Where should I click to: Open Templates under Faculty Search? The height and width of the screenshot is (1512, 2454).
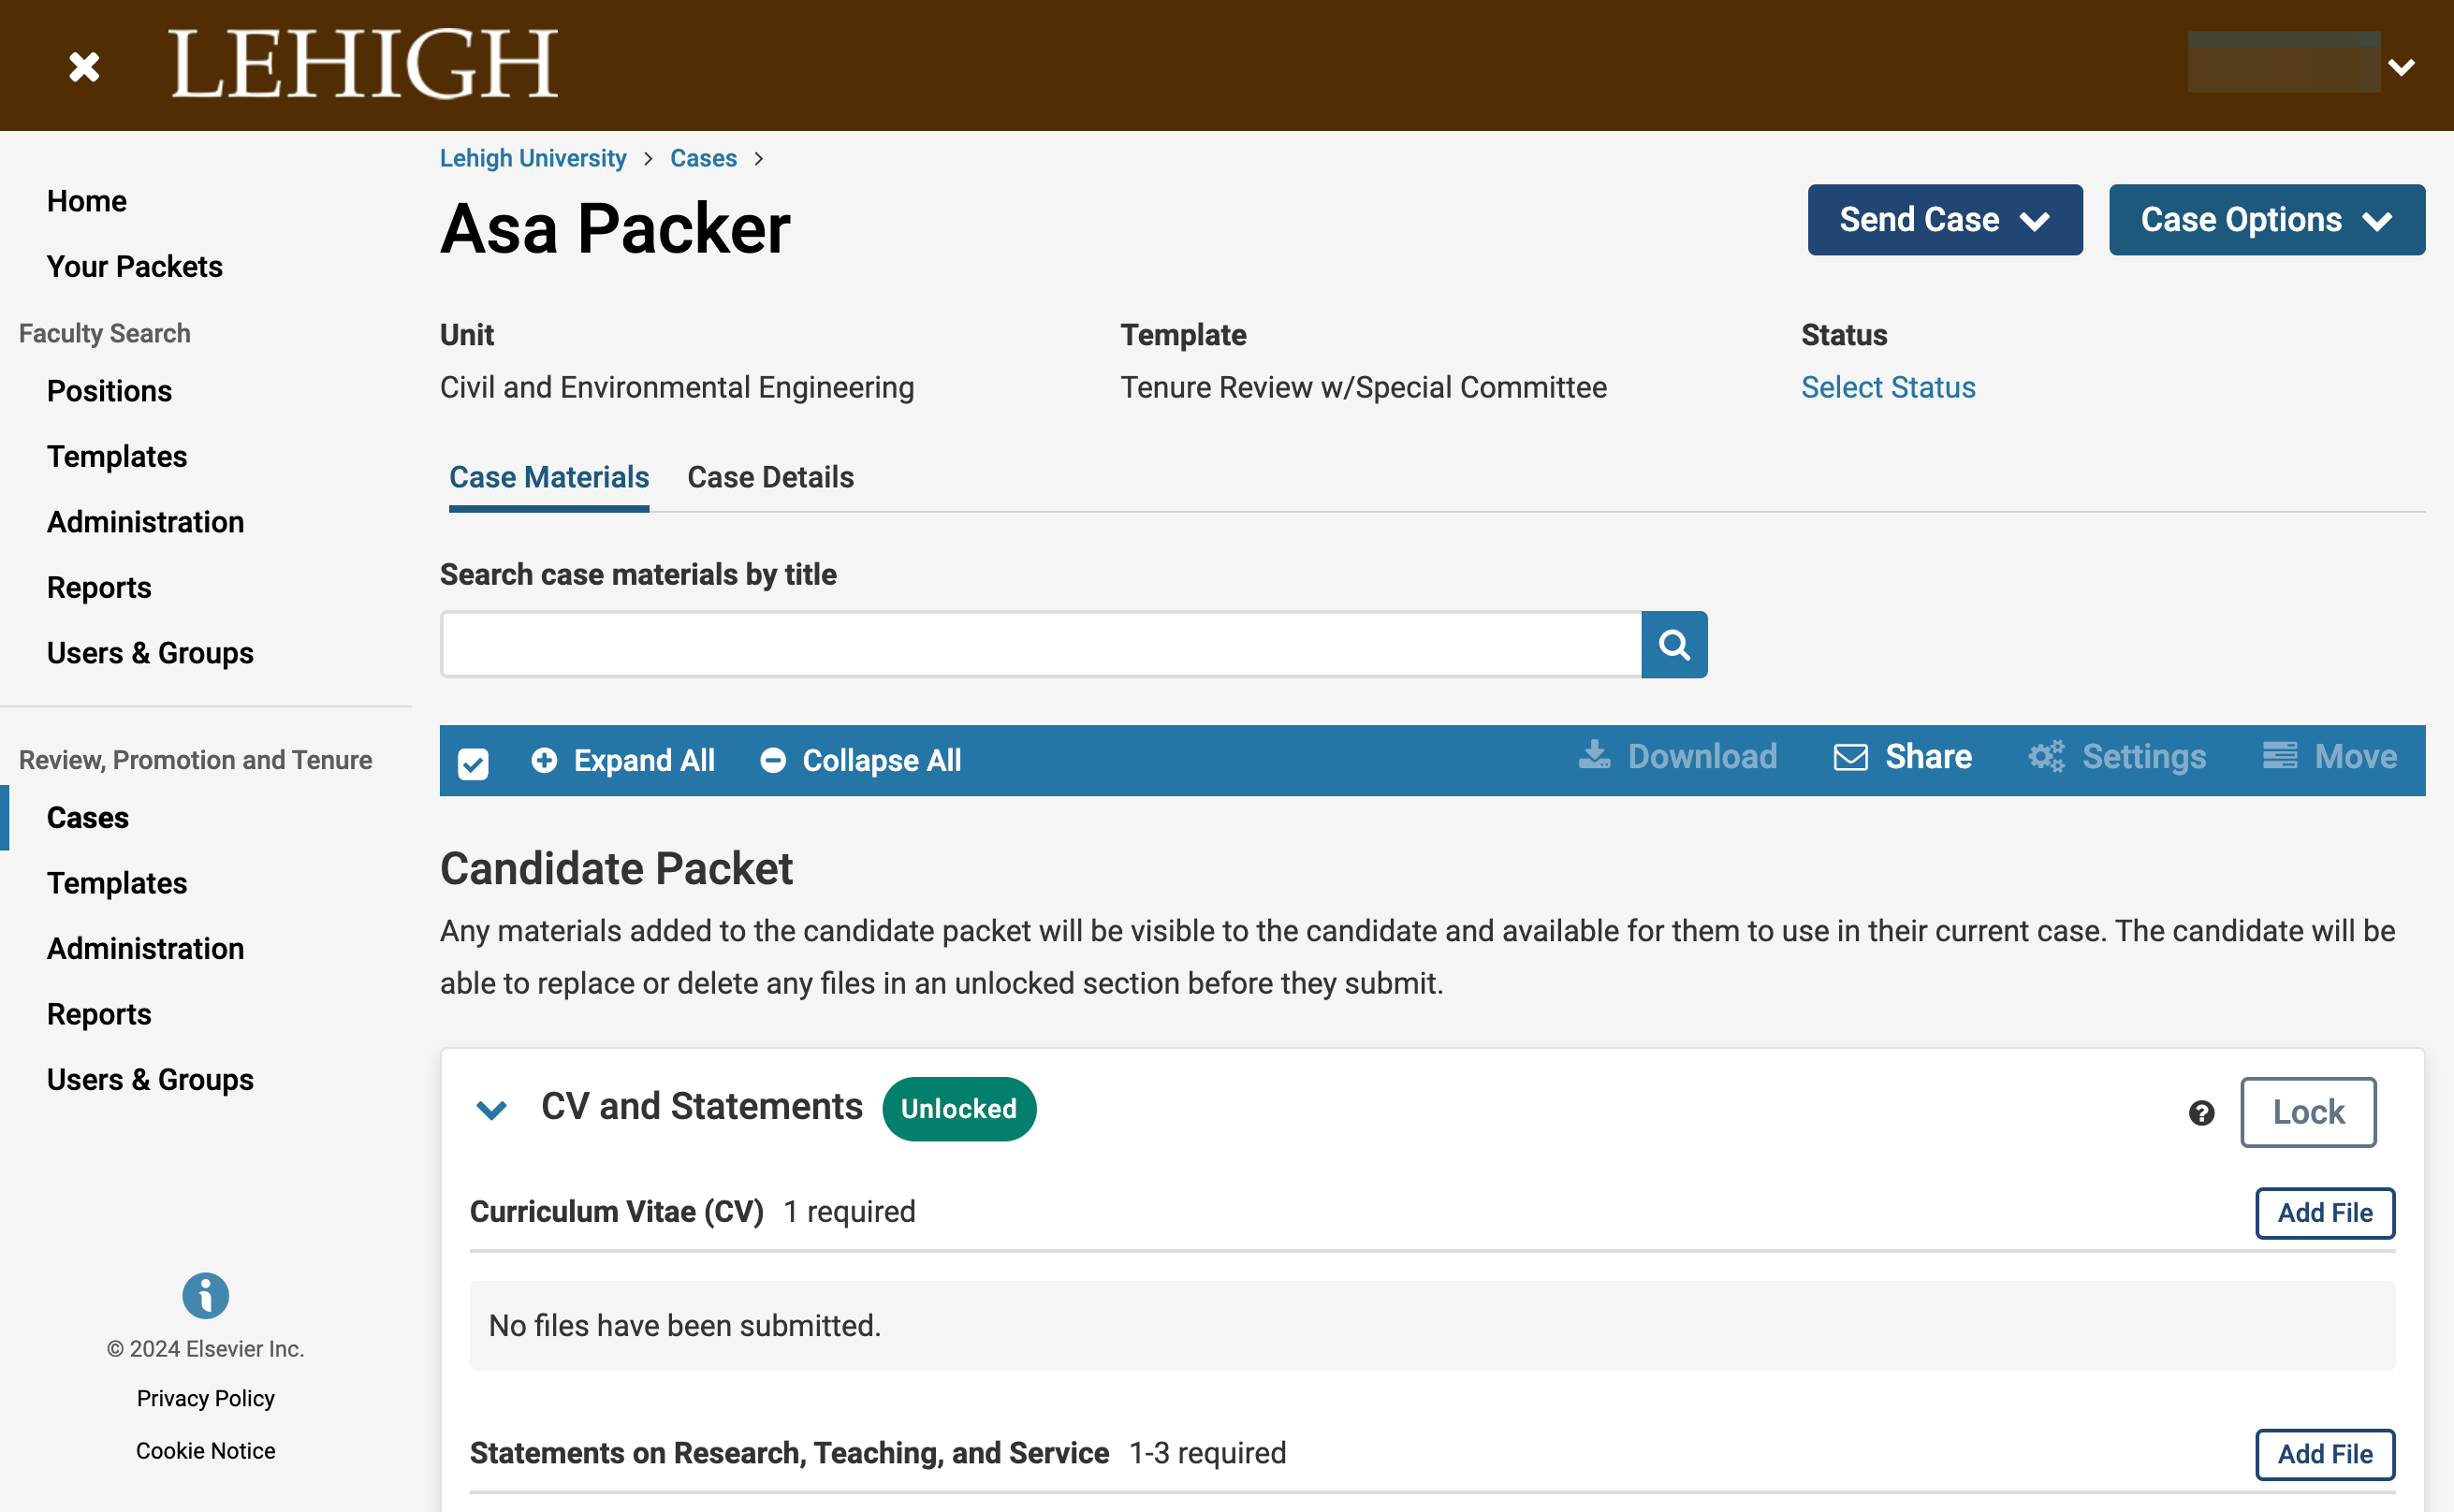point(117,457)
